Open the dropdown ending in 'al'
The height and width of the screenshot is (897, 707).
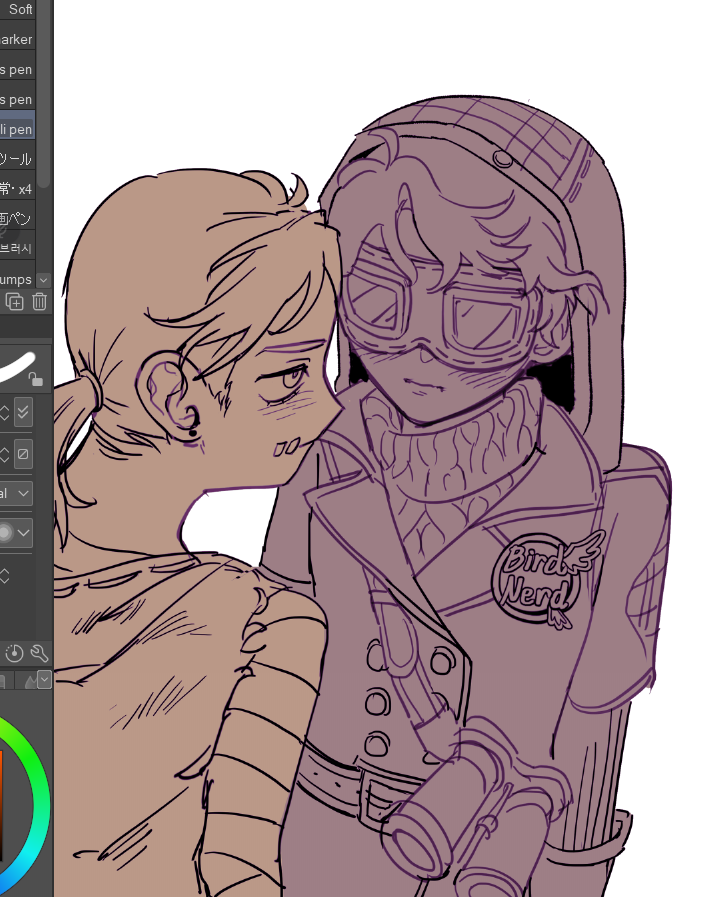coord(16,494)
